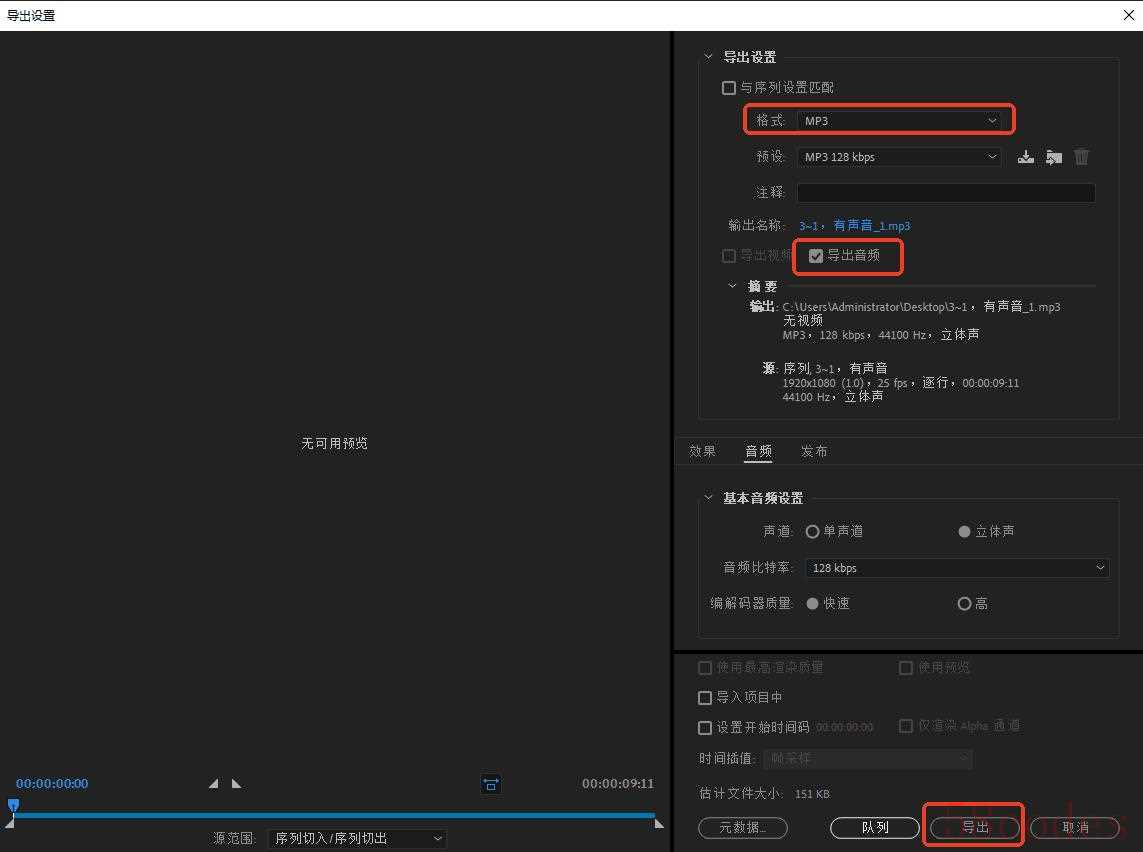Click estimated file size 151 KB
The height and width of the screenshot is (852, 1143).
pyautogui.click(x=812, y=794)
